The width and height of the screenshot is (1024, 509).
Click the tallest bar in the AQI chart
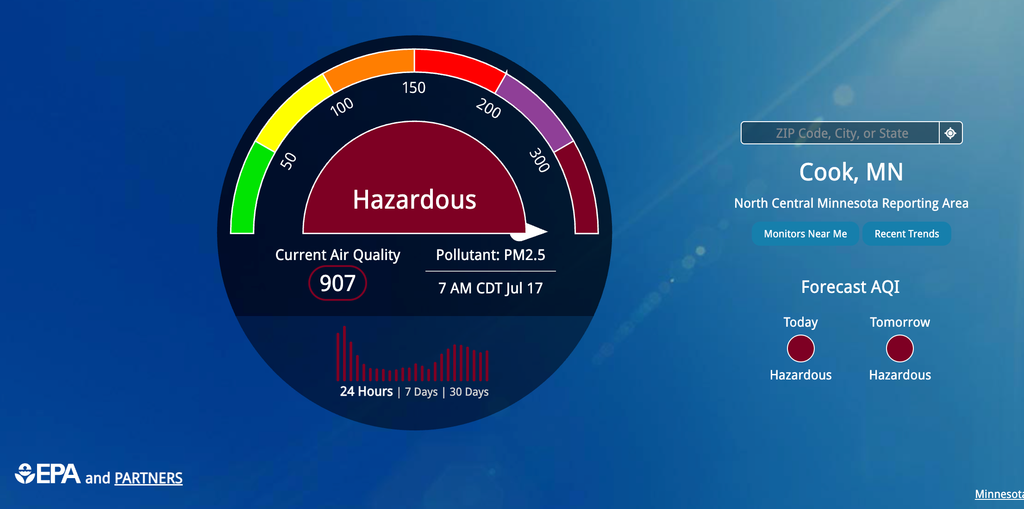[x=344, y=353]
